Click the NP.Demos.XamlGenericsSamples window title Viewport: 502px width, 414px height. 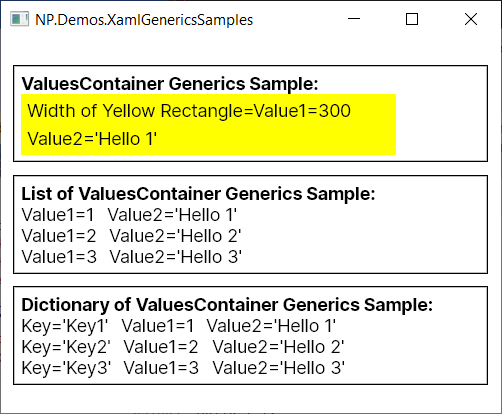tap(144, 20)
